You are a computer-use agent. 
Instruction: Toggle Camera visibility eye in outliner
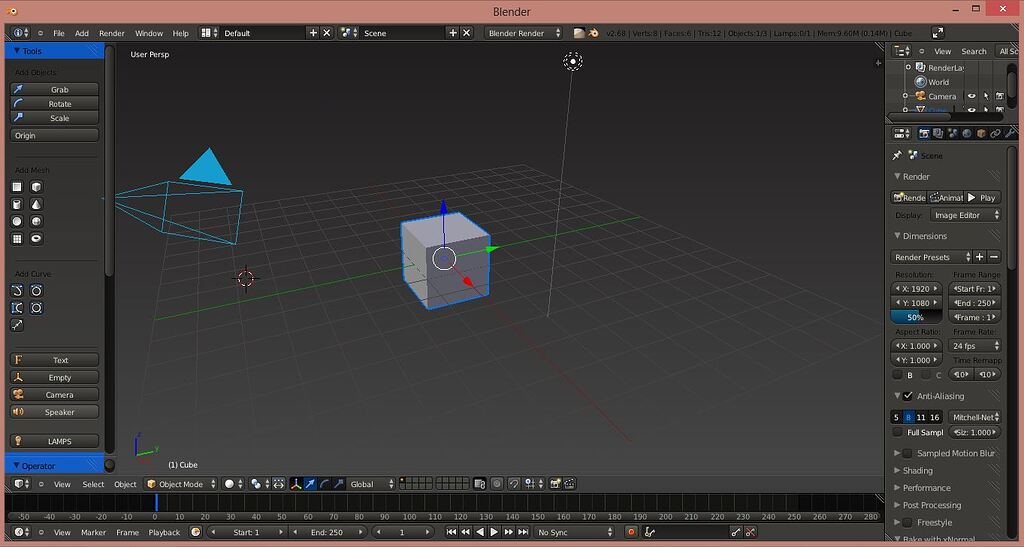click(x=972, y=96)
